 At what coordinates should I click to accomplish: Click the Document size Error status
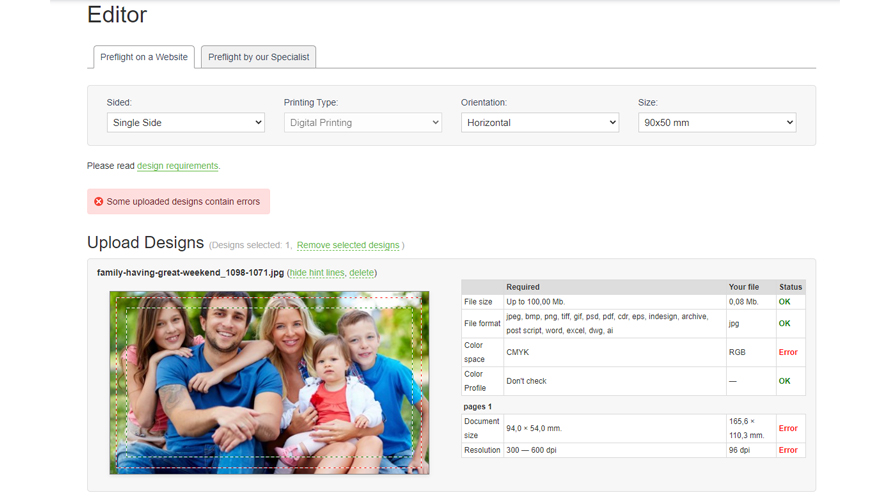(788, 428)
